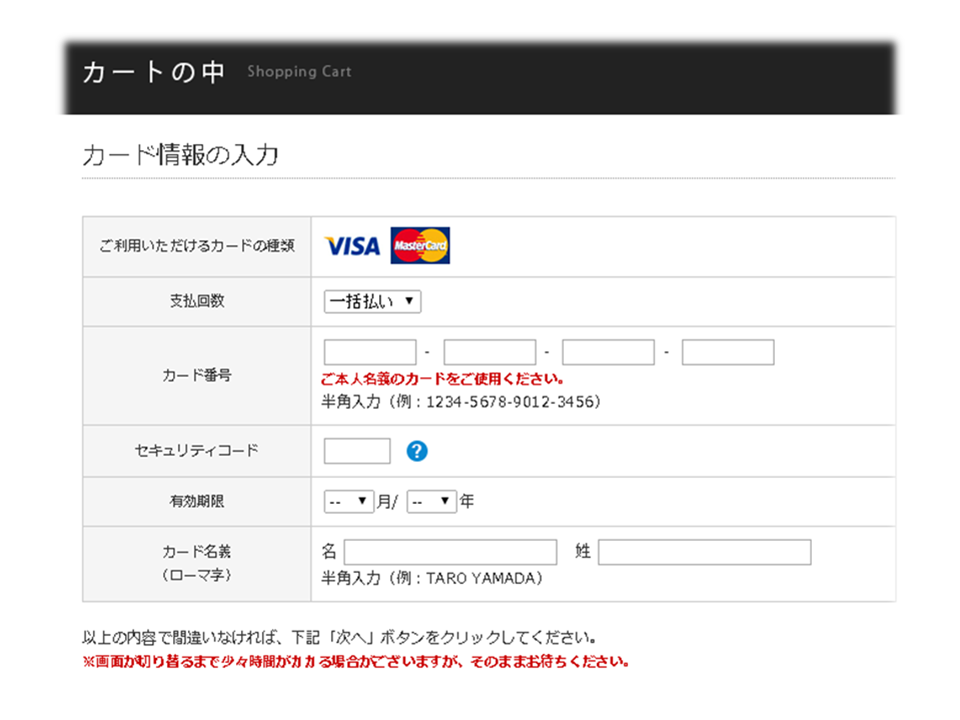The width and height of the screenshot is (960, 720).
Task: Click the カード番号 row label
Action: (197, 375)
